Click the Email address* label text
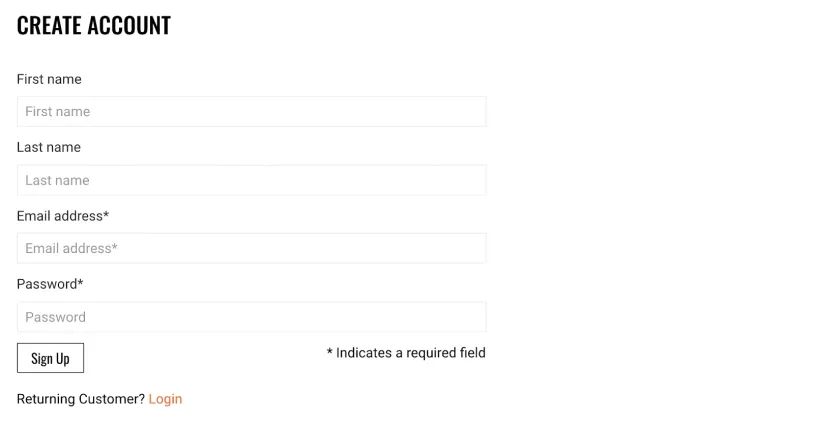Image resolution: width=814 pixels, height=421 pixels. 60,216
